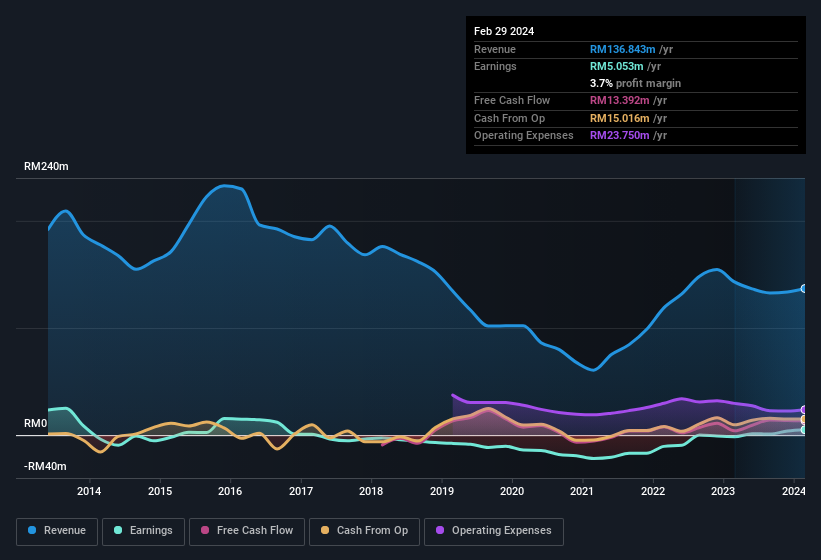Click the 2015 x-axis label
Screen dimensions: 821x560
(160, 491)
